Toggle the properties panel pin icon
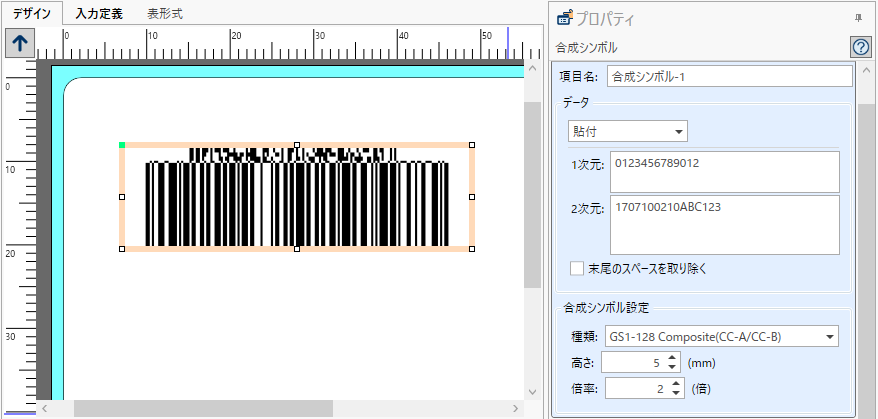The width and height of the screenshot is (878, 419). (858, 19)
